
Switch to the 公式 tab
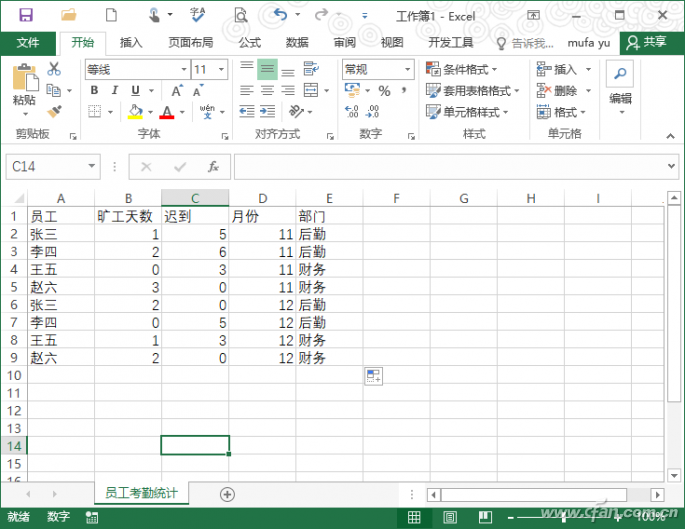pyautogui.click(x=249, y=43)
